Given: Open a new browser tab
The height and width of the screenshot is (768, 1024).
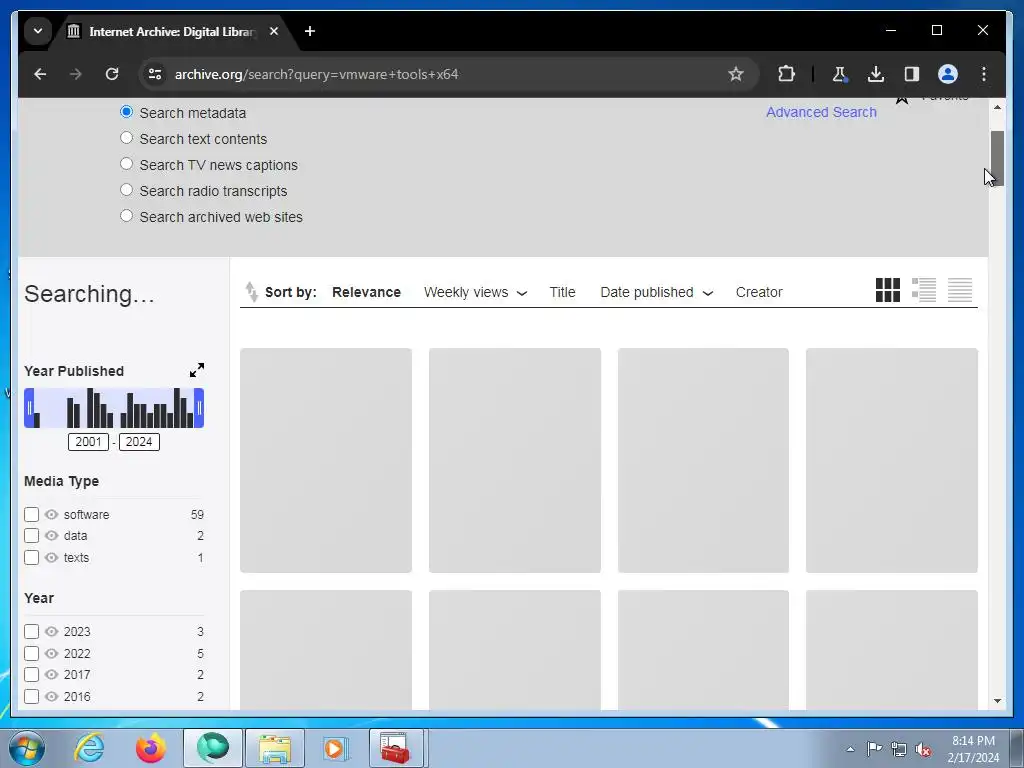Looking at the screenshot, I should 310,31.
